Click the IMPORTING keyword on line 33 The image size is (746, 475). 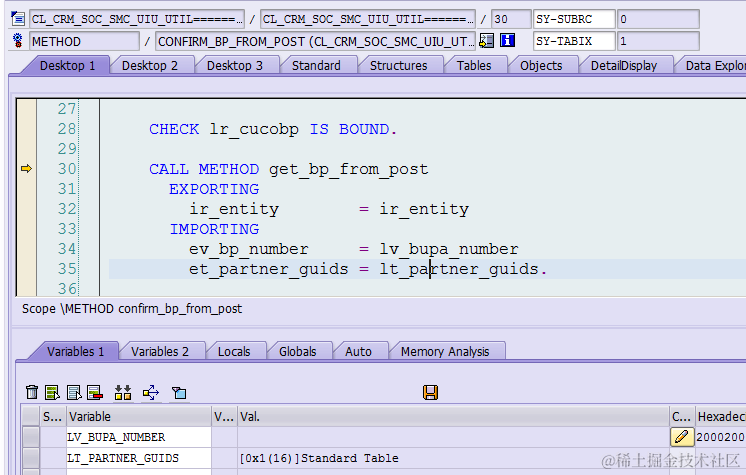214,229
